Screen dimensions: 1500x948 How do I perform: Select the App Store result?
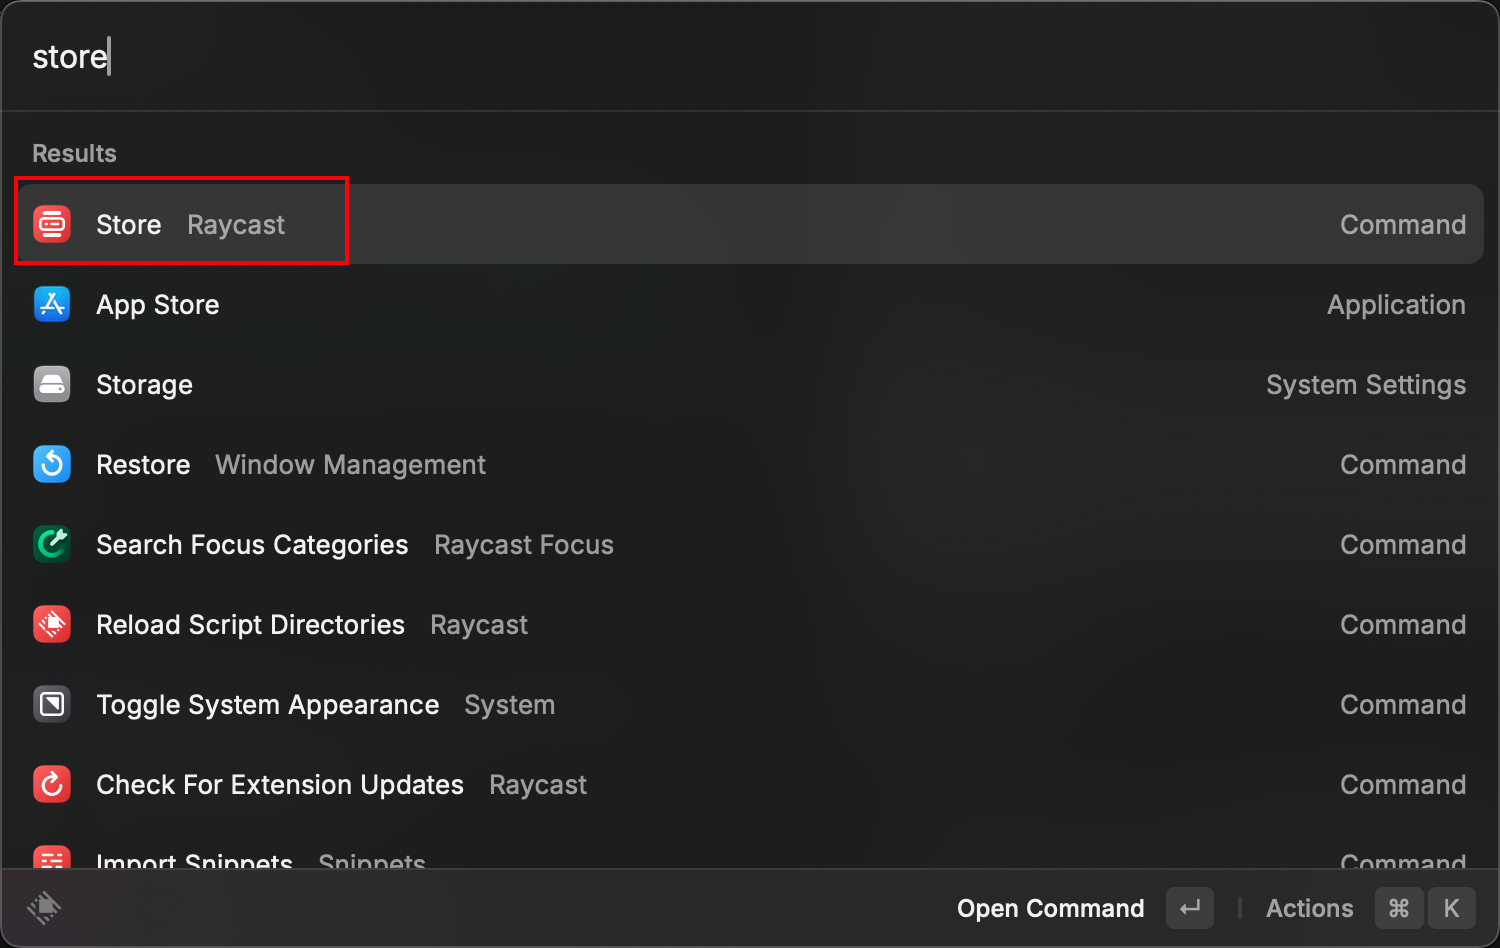(x=750, y=304)
